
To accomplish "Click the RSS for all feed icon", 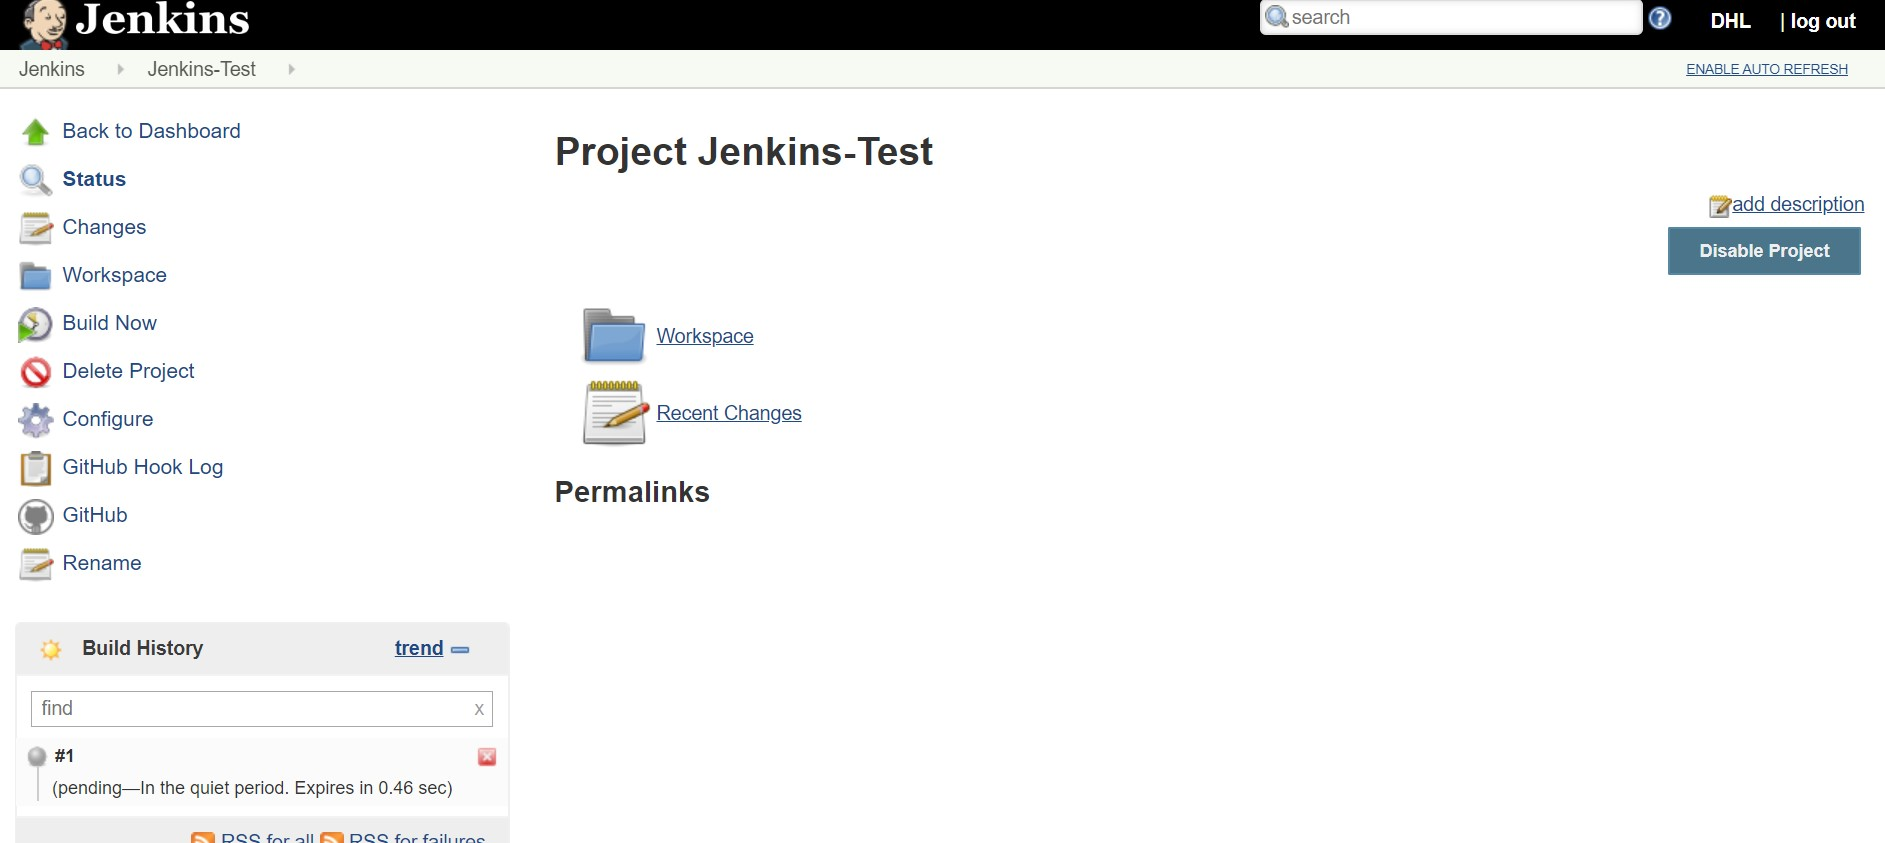I will [203, 838].
